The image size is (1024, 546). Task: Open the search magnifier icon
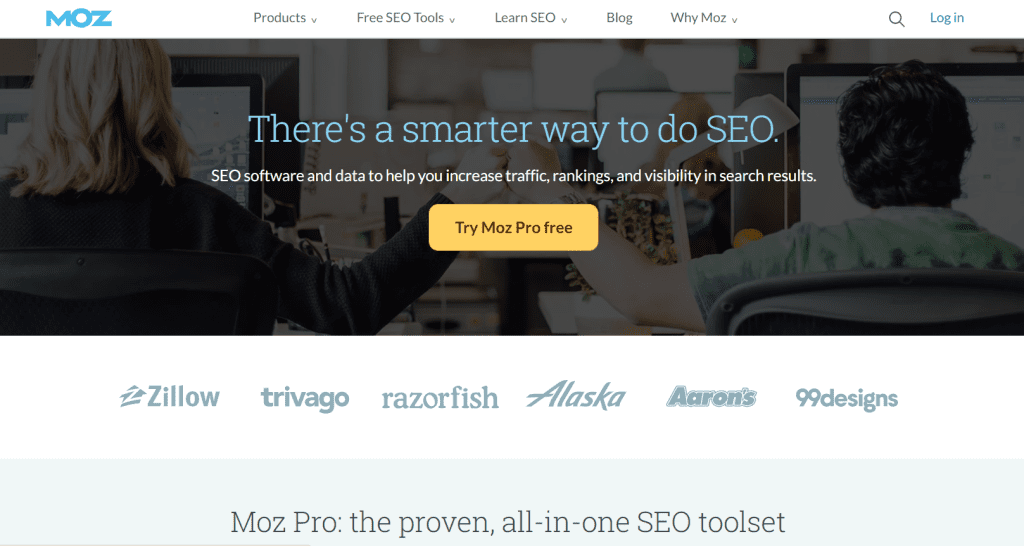click(897, 19)
